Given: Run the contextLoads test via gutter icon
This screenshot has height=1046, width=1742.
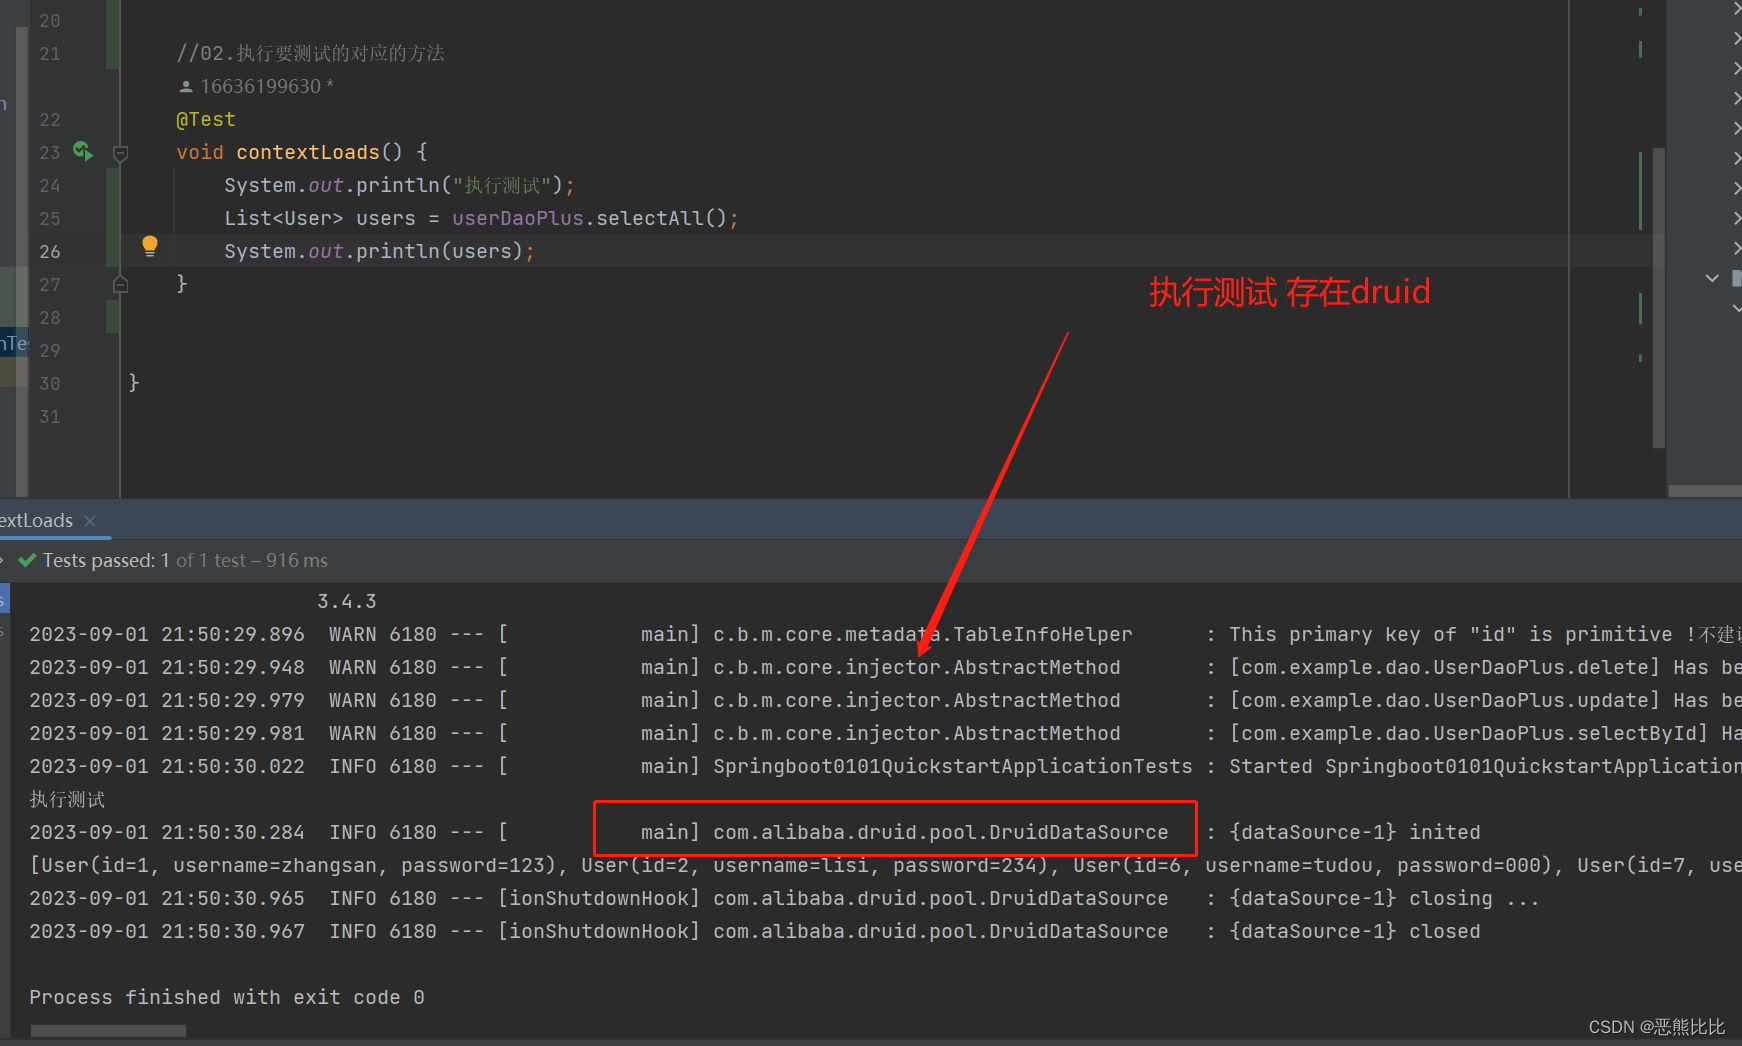Looking at the screenshot, I should point(83,151).
